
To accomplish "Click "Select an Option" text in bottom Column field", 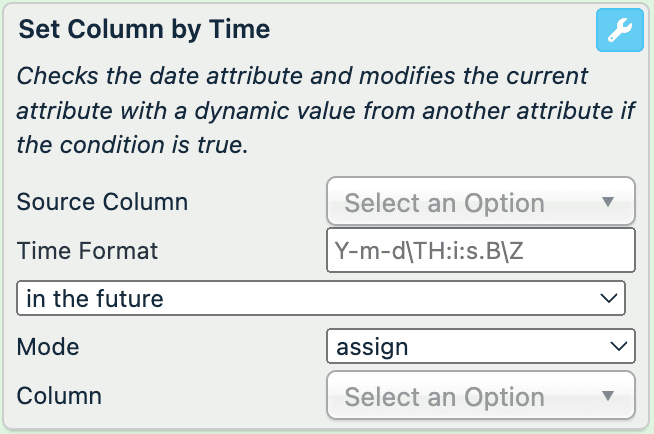I will pos(444,397).
